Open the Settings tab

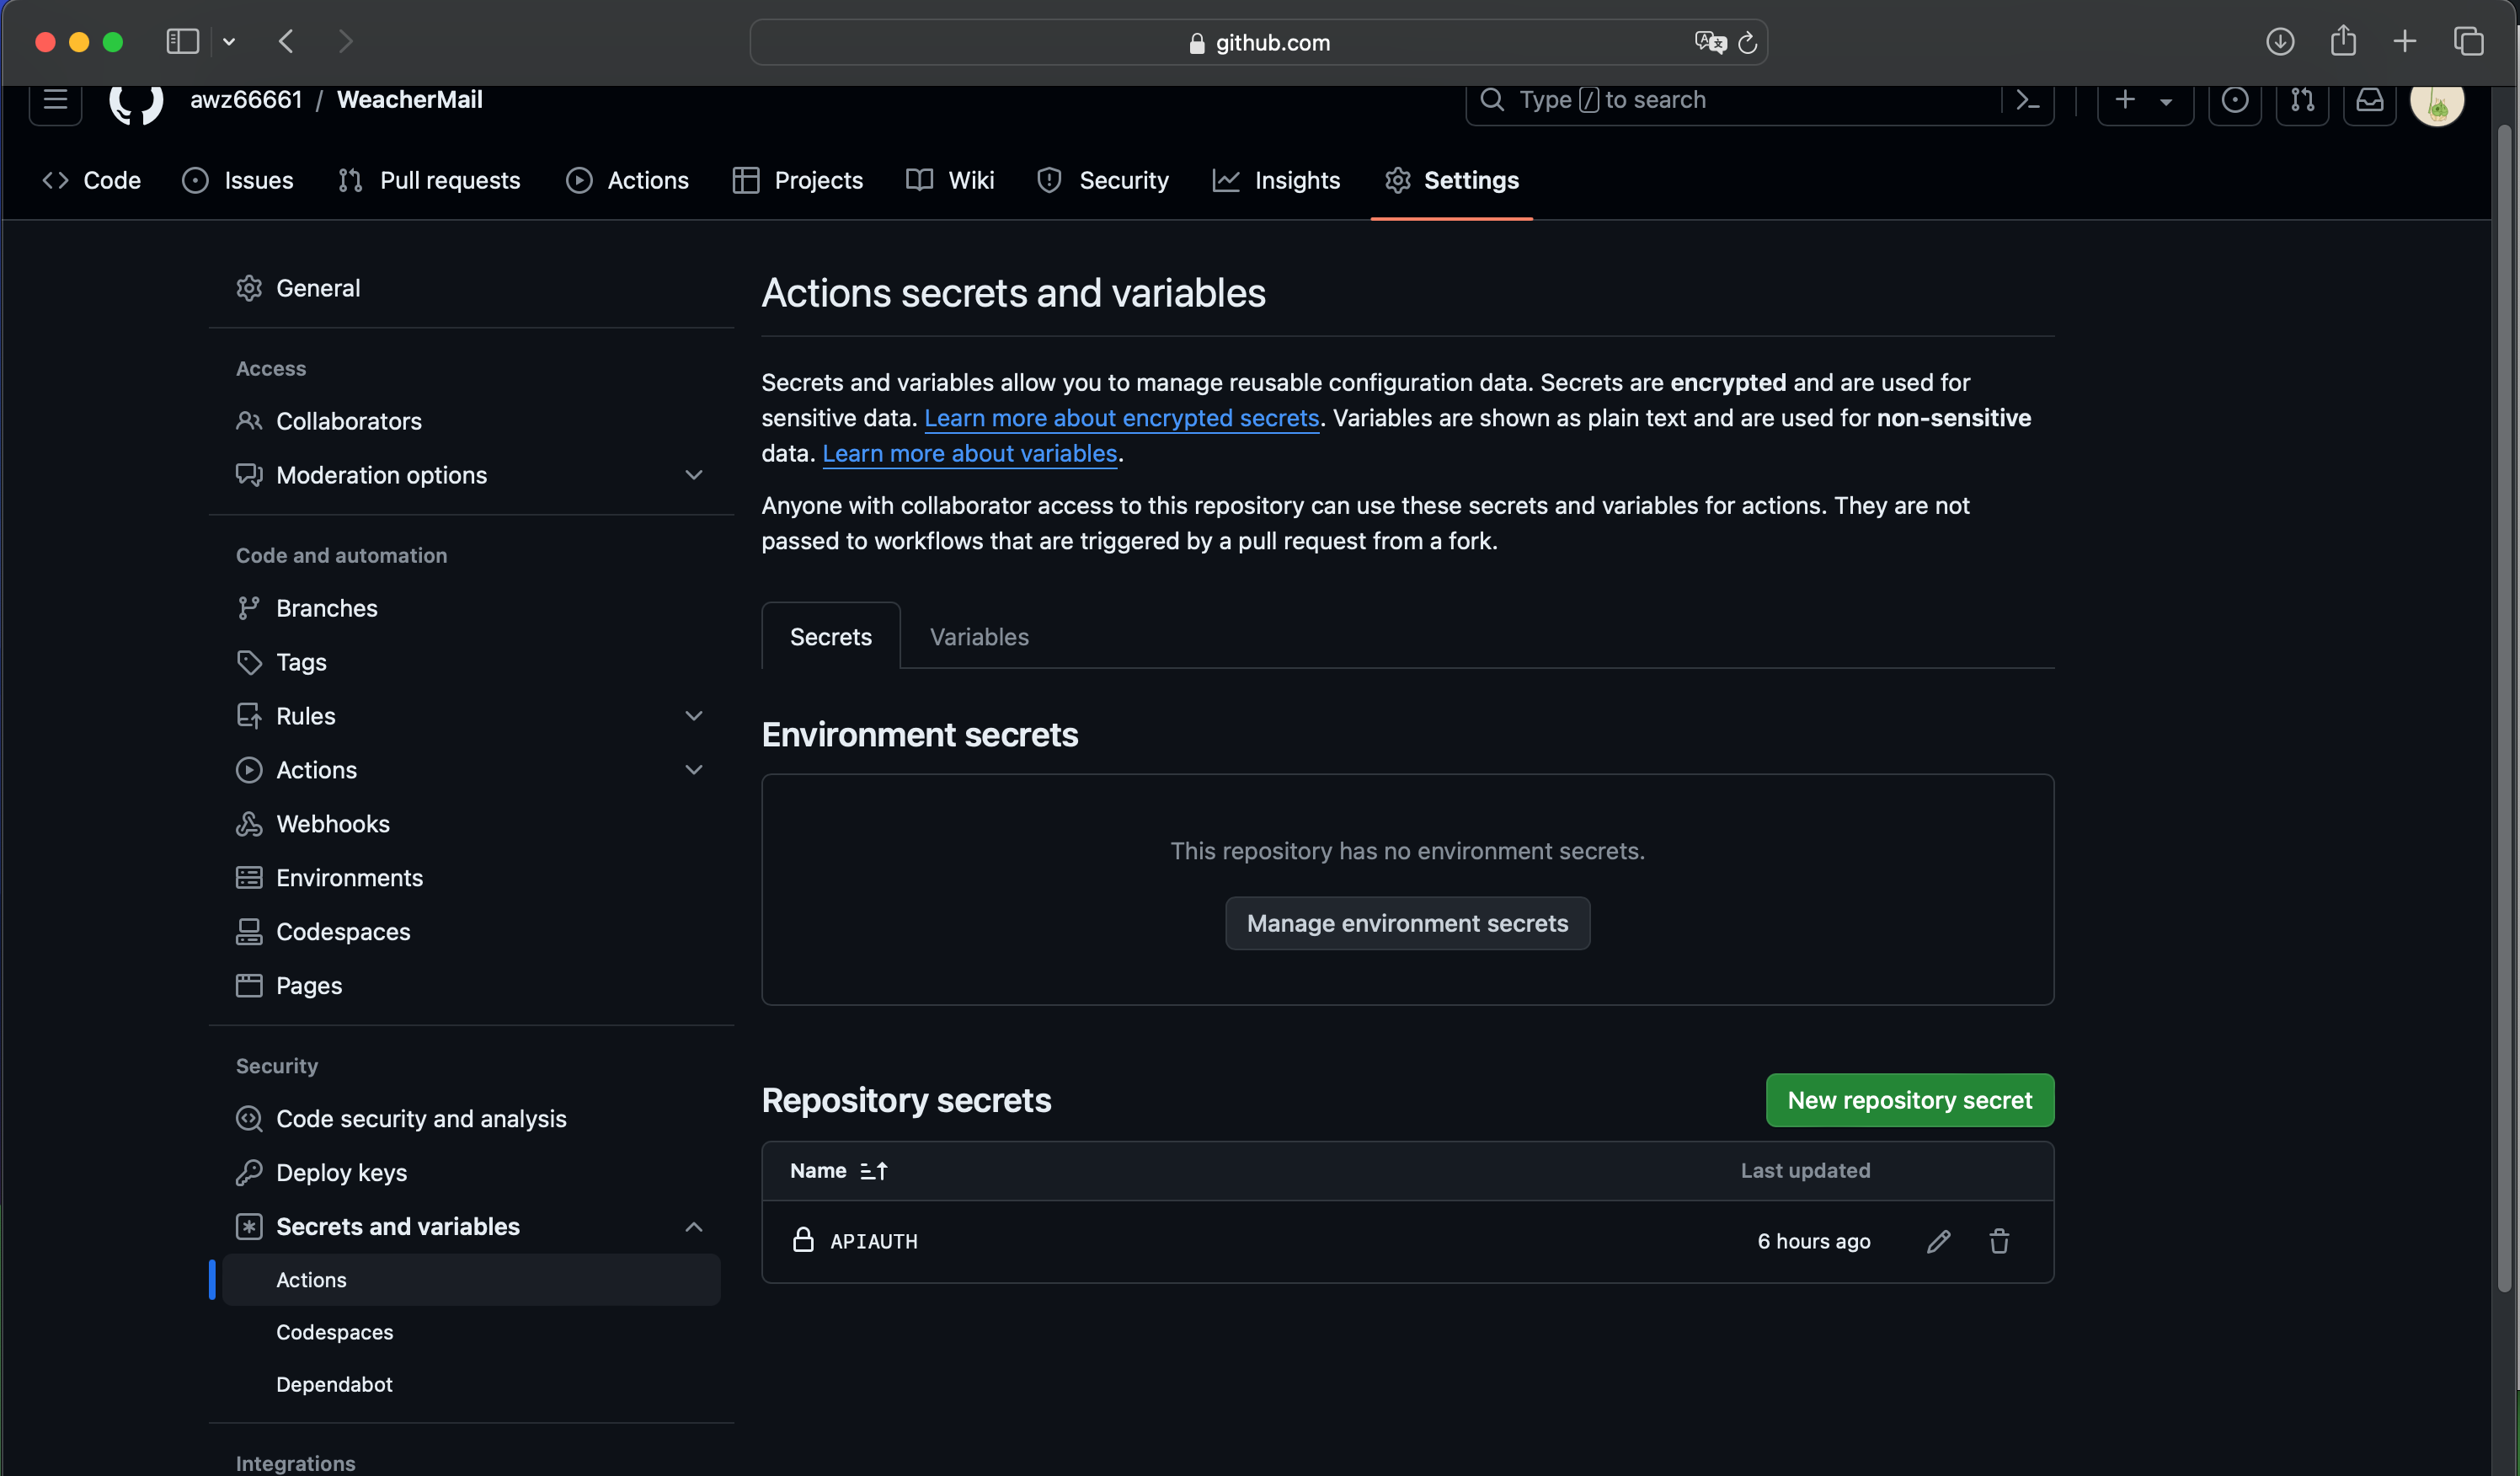1452,180
